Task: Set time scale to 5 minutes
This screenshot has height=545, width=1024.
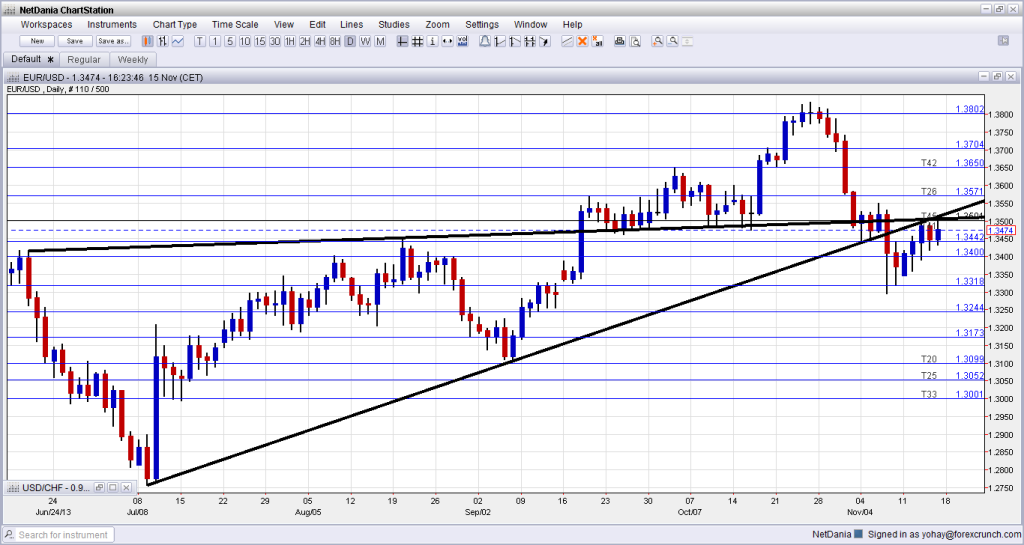Action: (230, 41)
